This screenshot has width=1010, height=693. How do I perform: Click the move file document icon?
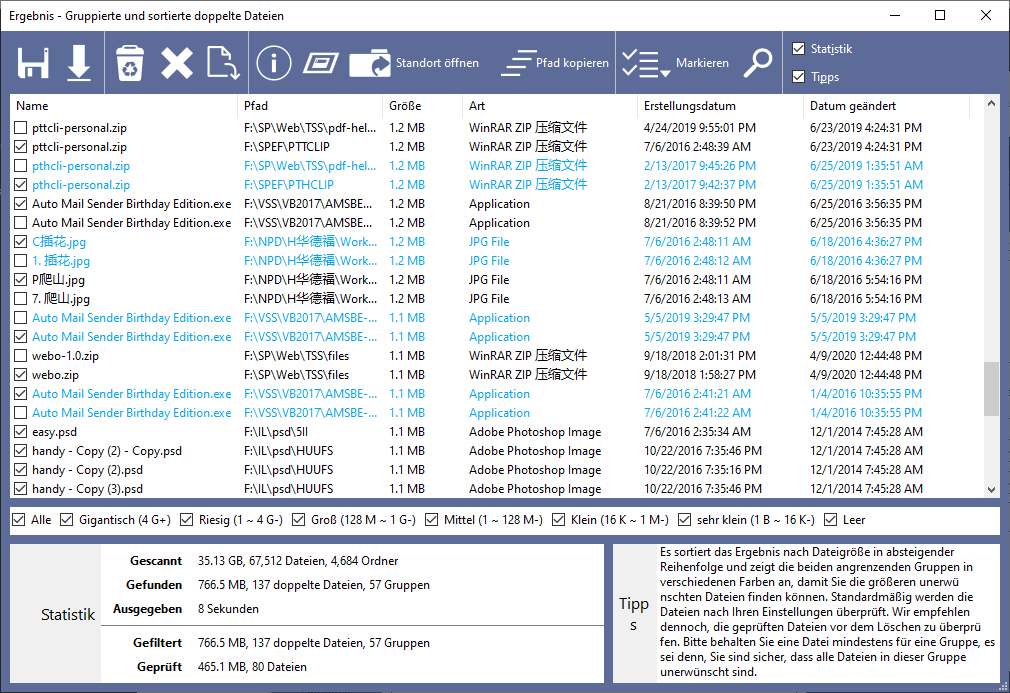[x=223, y=63]
